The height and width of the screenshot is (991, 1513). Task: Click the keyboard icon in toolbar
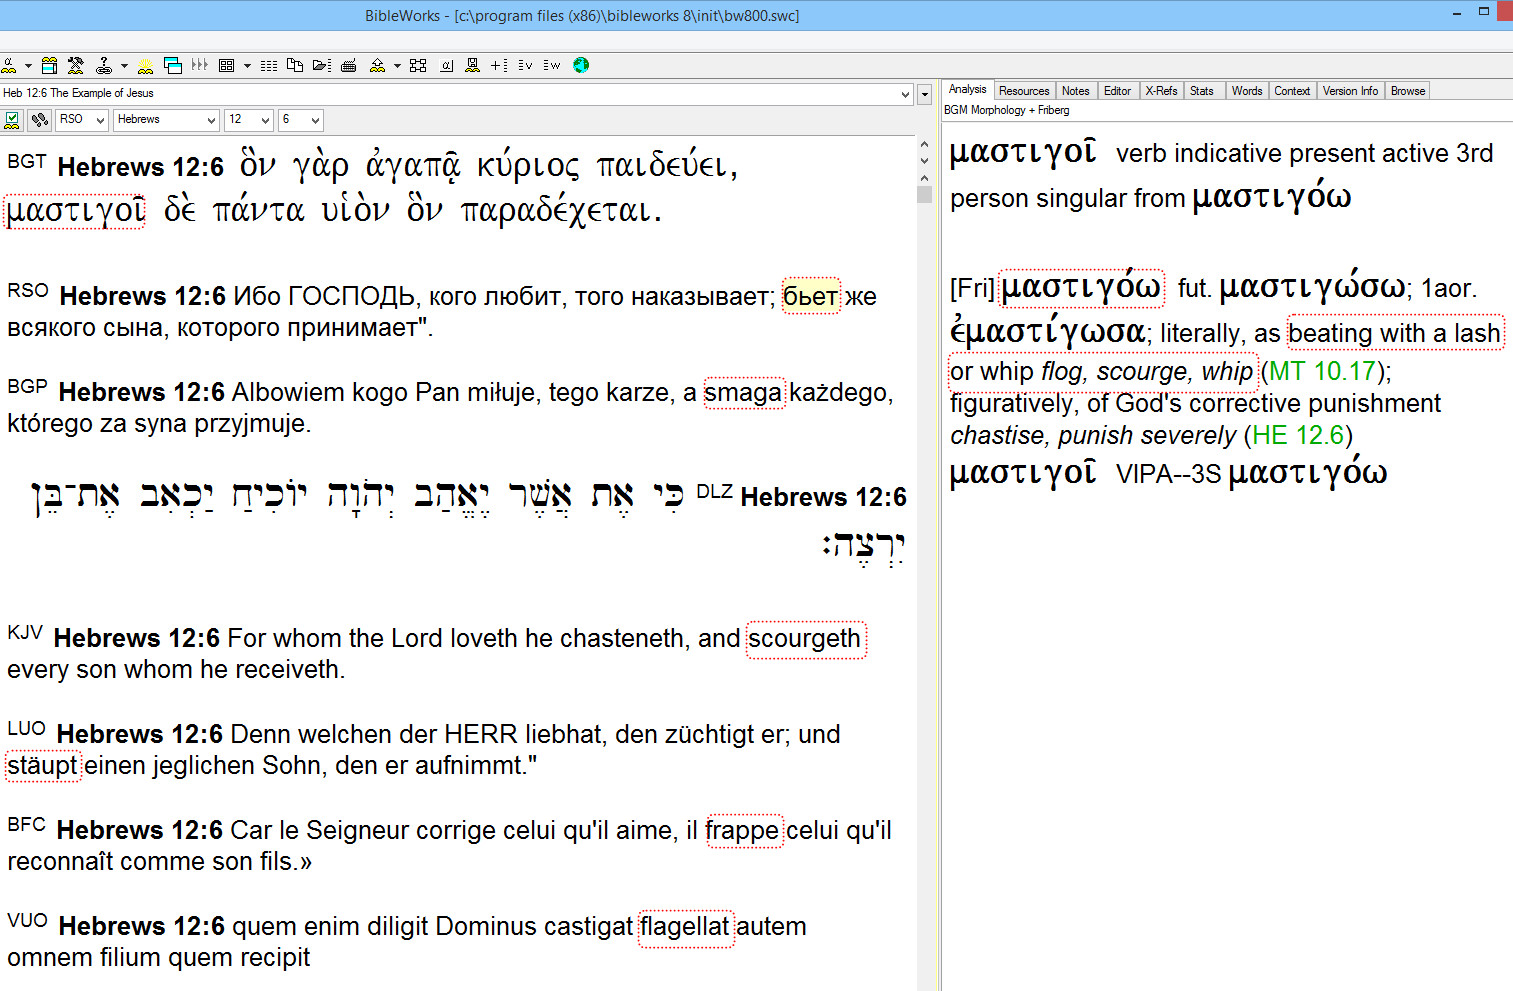click(349, 65)
